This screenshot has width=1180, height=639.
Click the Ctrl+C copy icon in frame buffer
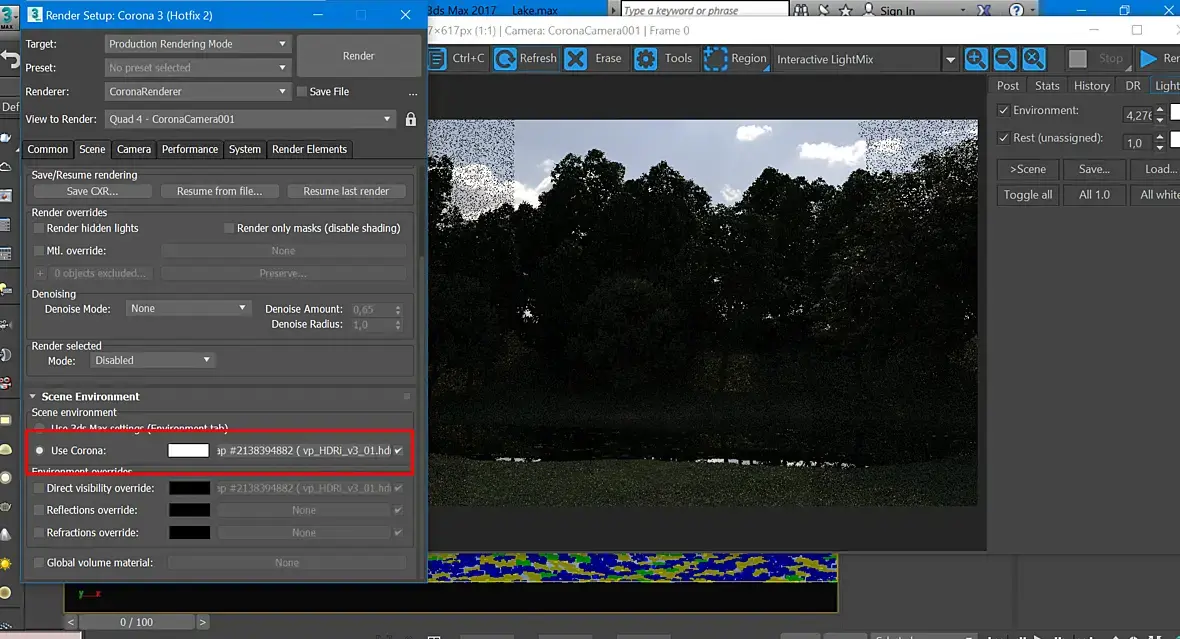coord(438,59)
